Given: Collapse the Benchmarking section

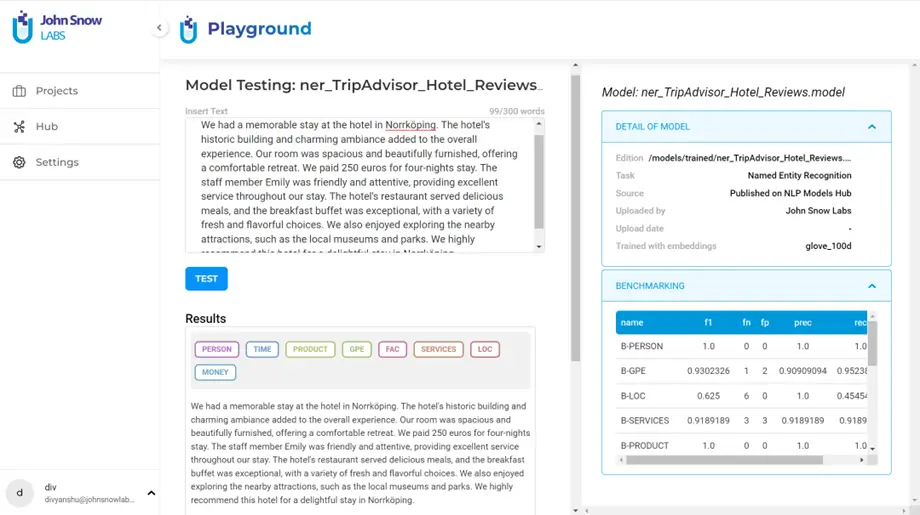Looking at the screenshot, I should pyautogui.click(x=871, y=286).
